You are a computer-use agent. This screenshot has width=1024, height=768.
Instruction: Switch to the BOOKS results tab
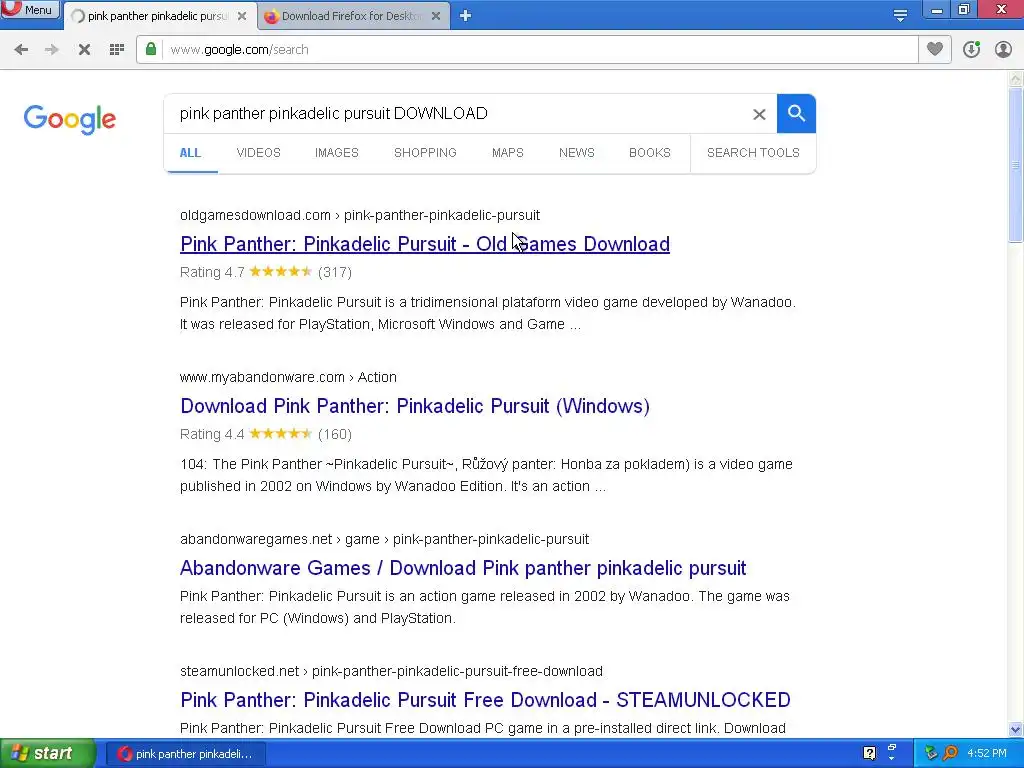pos(650,153)
